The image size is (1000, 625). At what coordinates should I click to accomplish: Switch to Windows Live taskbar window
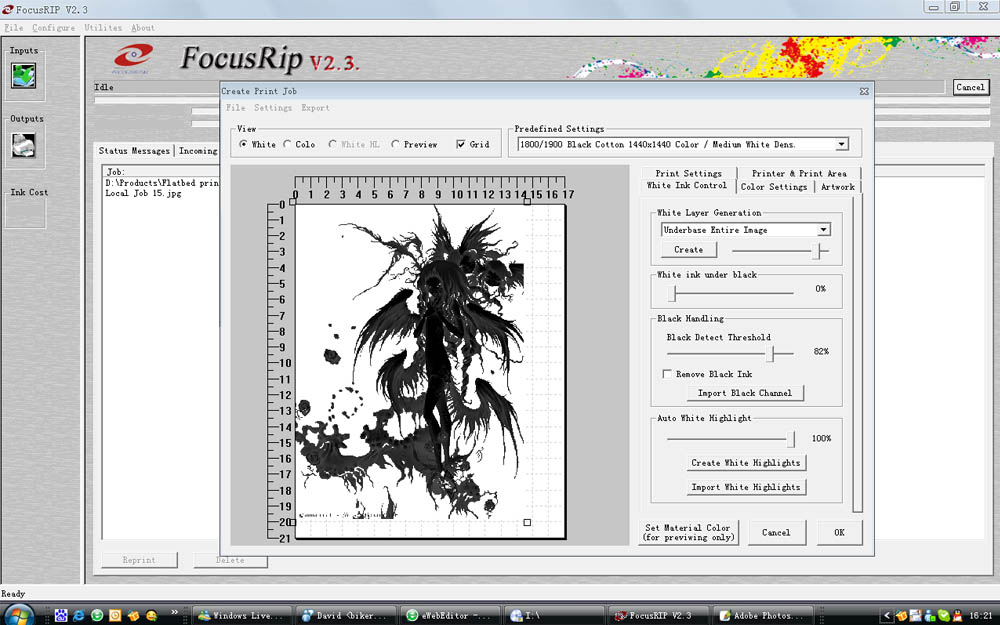[x=240, y=615]
